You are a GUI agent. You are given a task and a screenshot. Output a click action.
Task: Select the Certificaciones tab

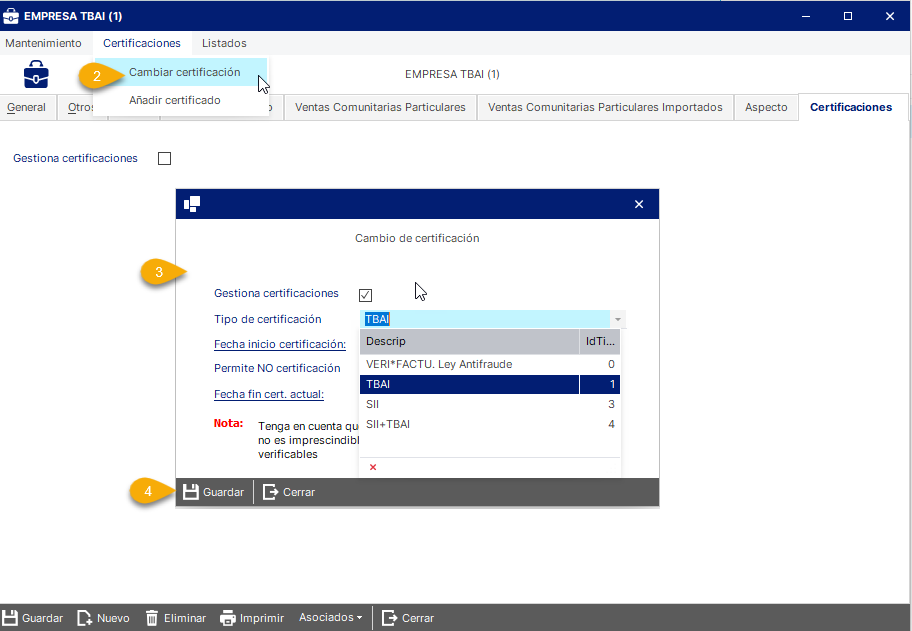pyautogui.click(x=851, y=107)
